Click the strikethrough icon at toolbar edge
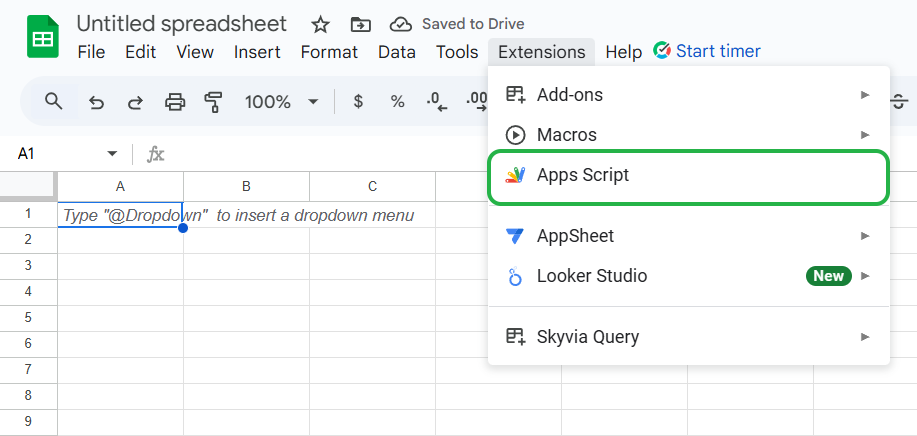917x436 pixels. click(x=898, y=102)
